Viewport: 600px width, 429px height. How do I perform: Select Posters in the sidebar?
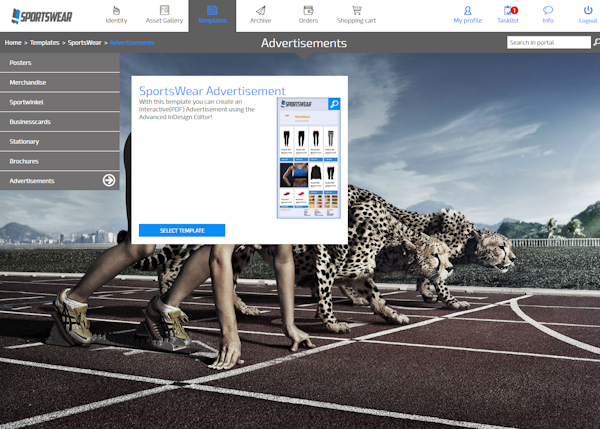(x=59, y=63)
